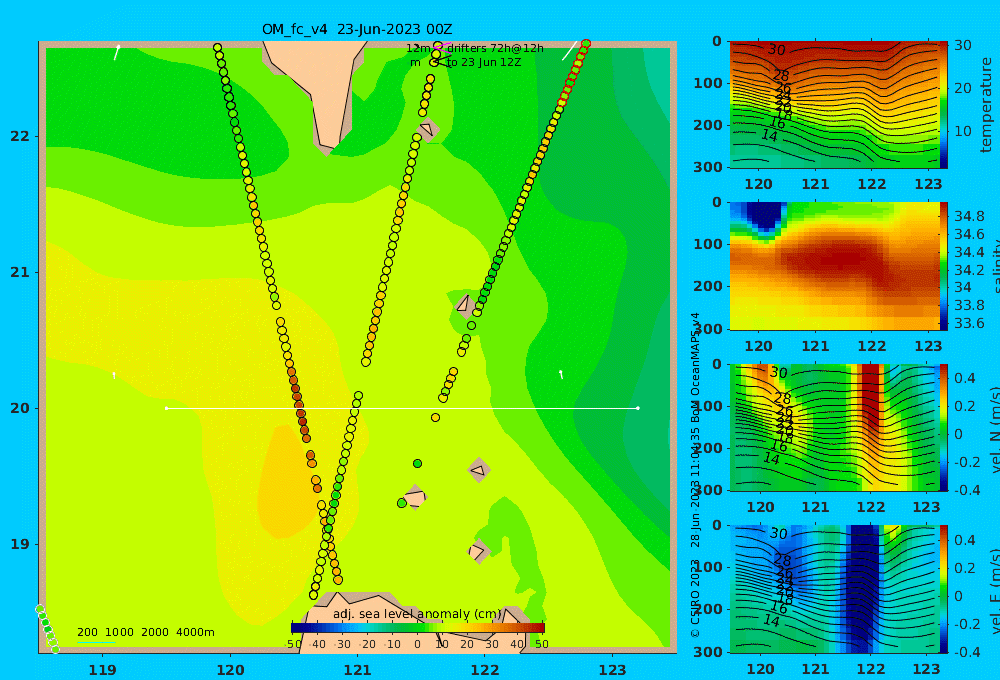Click the sea level anomaly color bar

[418, 628]
